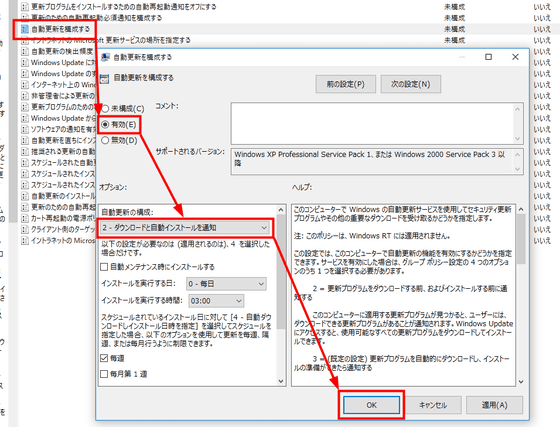Open the インストールを実行する日 dropdown (0 - 毎日)
This screenshot has height=427, width=560.
226,284
